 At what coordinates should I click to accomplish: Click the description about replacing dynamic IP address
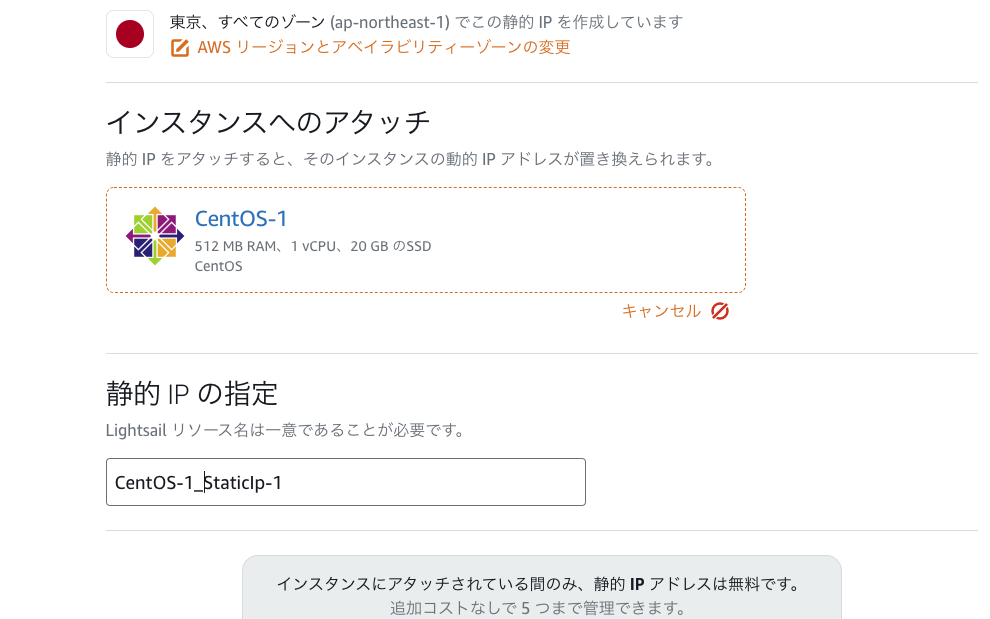(x=410, y=159)
